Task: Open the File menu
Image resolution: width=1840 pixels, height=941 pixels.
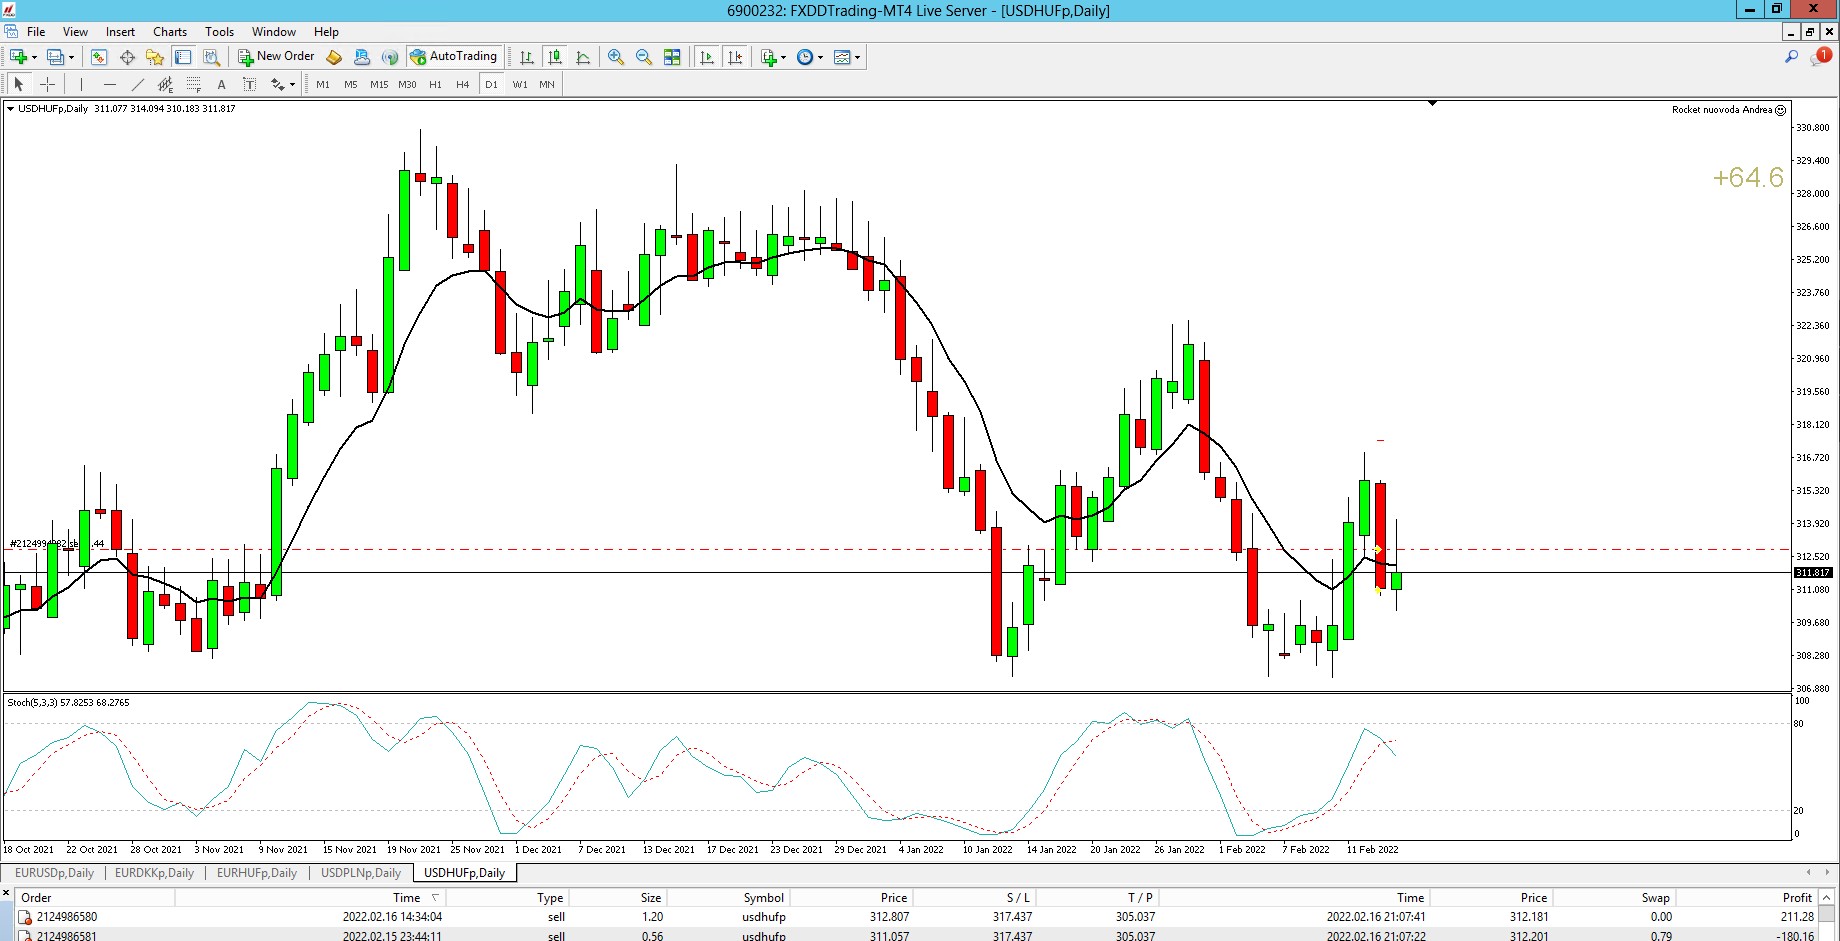Action: tap(36, 32)
